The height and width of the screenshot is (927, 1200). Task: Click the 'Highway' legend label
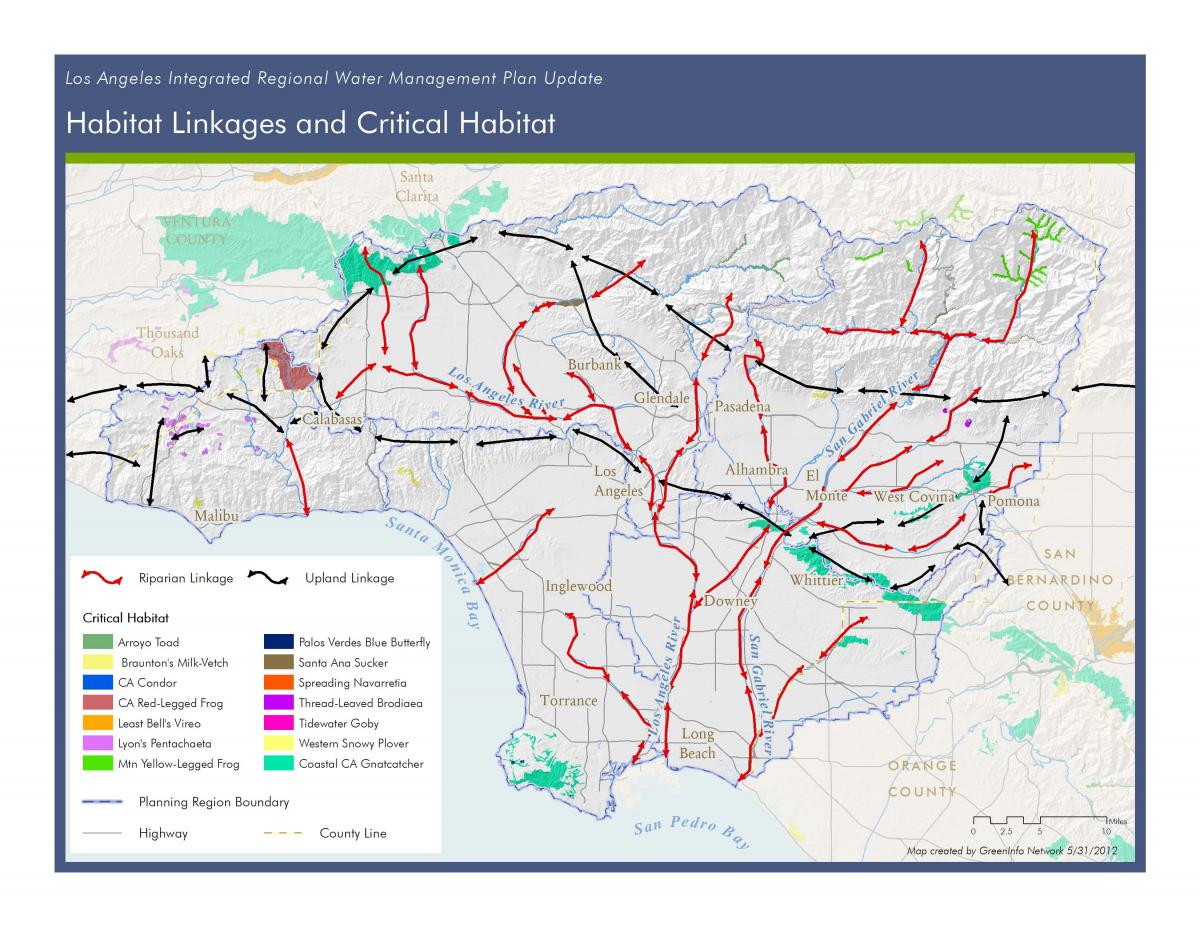pos(163,833)
